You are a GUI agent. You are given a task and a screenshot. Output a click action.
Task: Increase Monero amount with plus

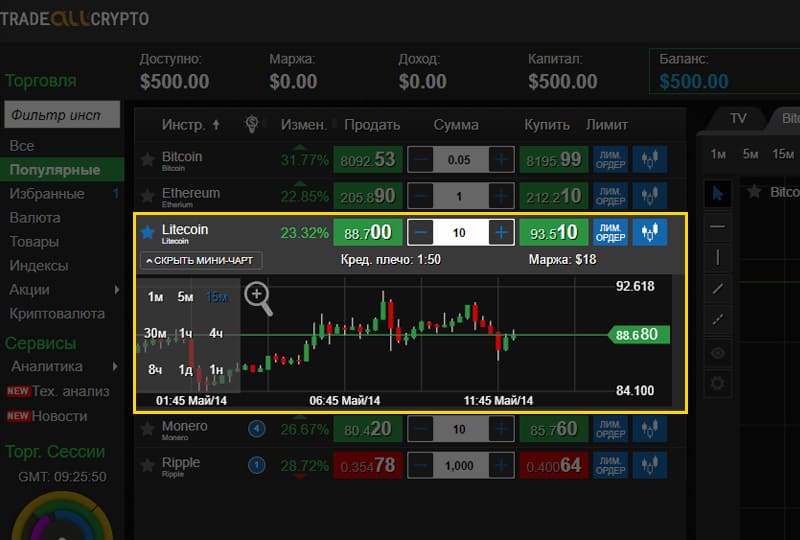pos(501,429)
